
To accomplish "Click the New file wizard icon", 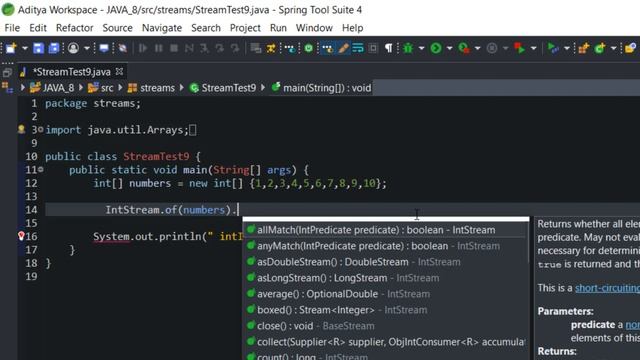I will pyautogui.click(x=11, y=48).
